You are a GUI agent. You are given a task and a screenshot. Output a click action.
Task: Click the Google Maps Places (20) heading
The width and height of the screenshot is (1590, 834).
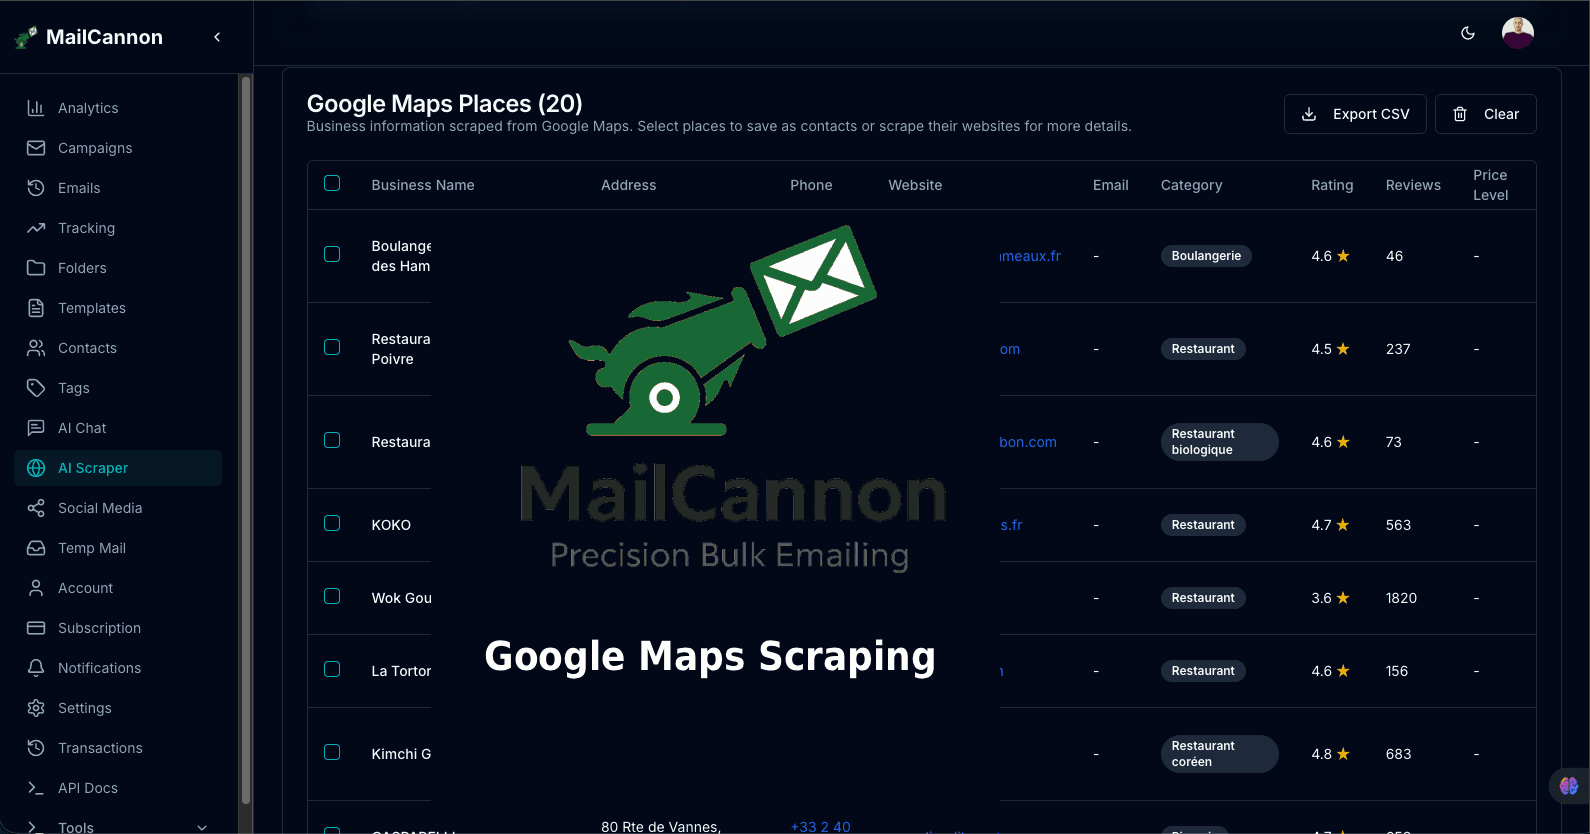[444, 104]
